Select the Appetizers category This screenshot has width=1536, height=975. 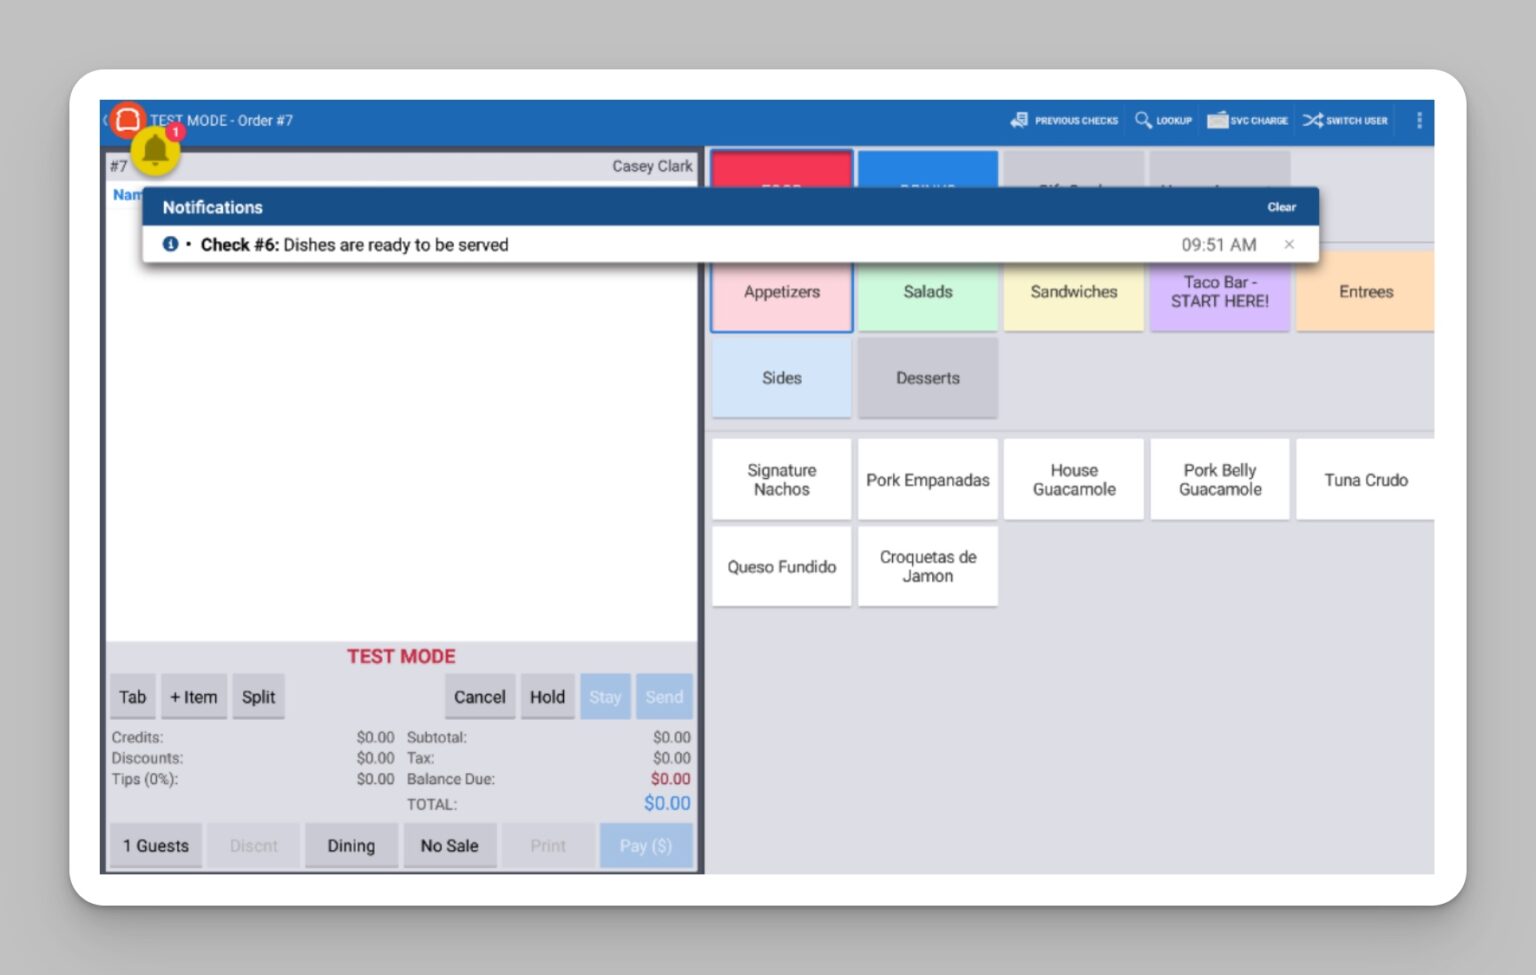point(781,293)
